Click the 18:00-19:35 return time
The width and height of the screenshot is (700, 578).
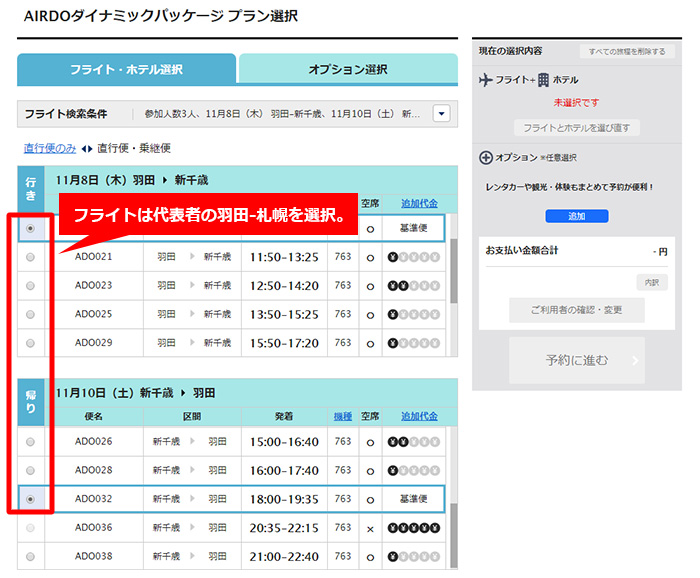(x=284, y=499)
